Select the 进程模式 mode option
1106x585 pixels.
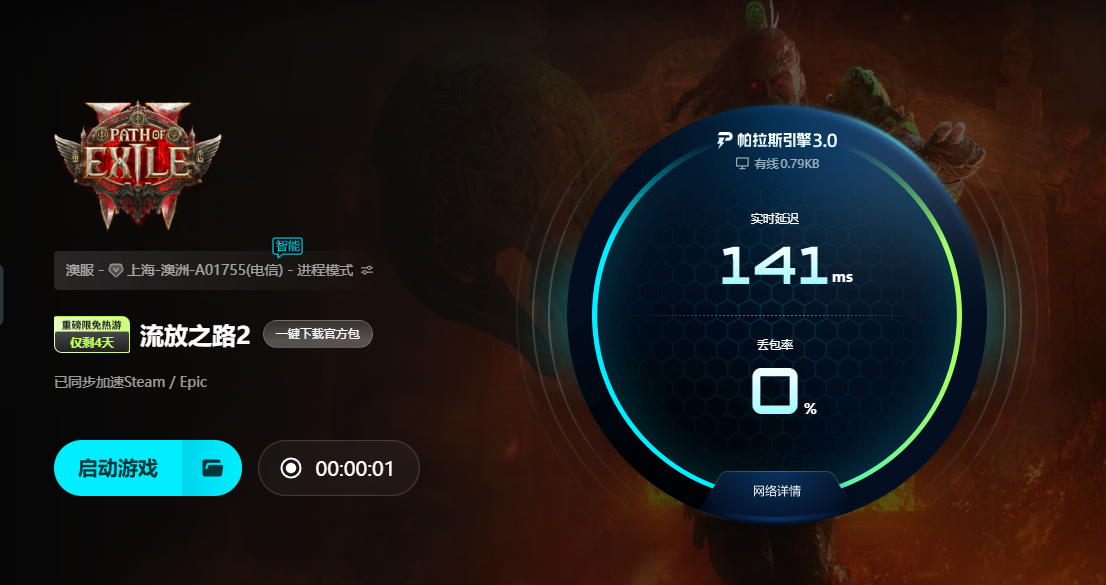tap(324, 270)
